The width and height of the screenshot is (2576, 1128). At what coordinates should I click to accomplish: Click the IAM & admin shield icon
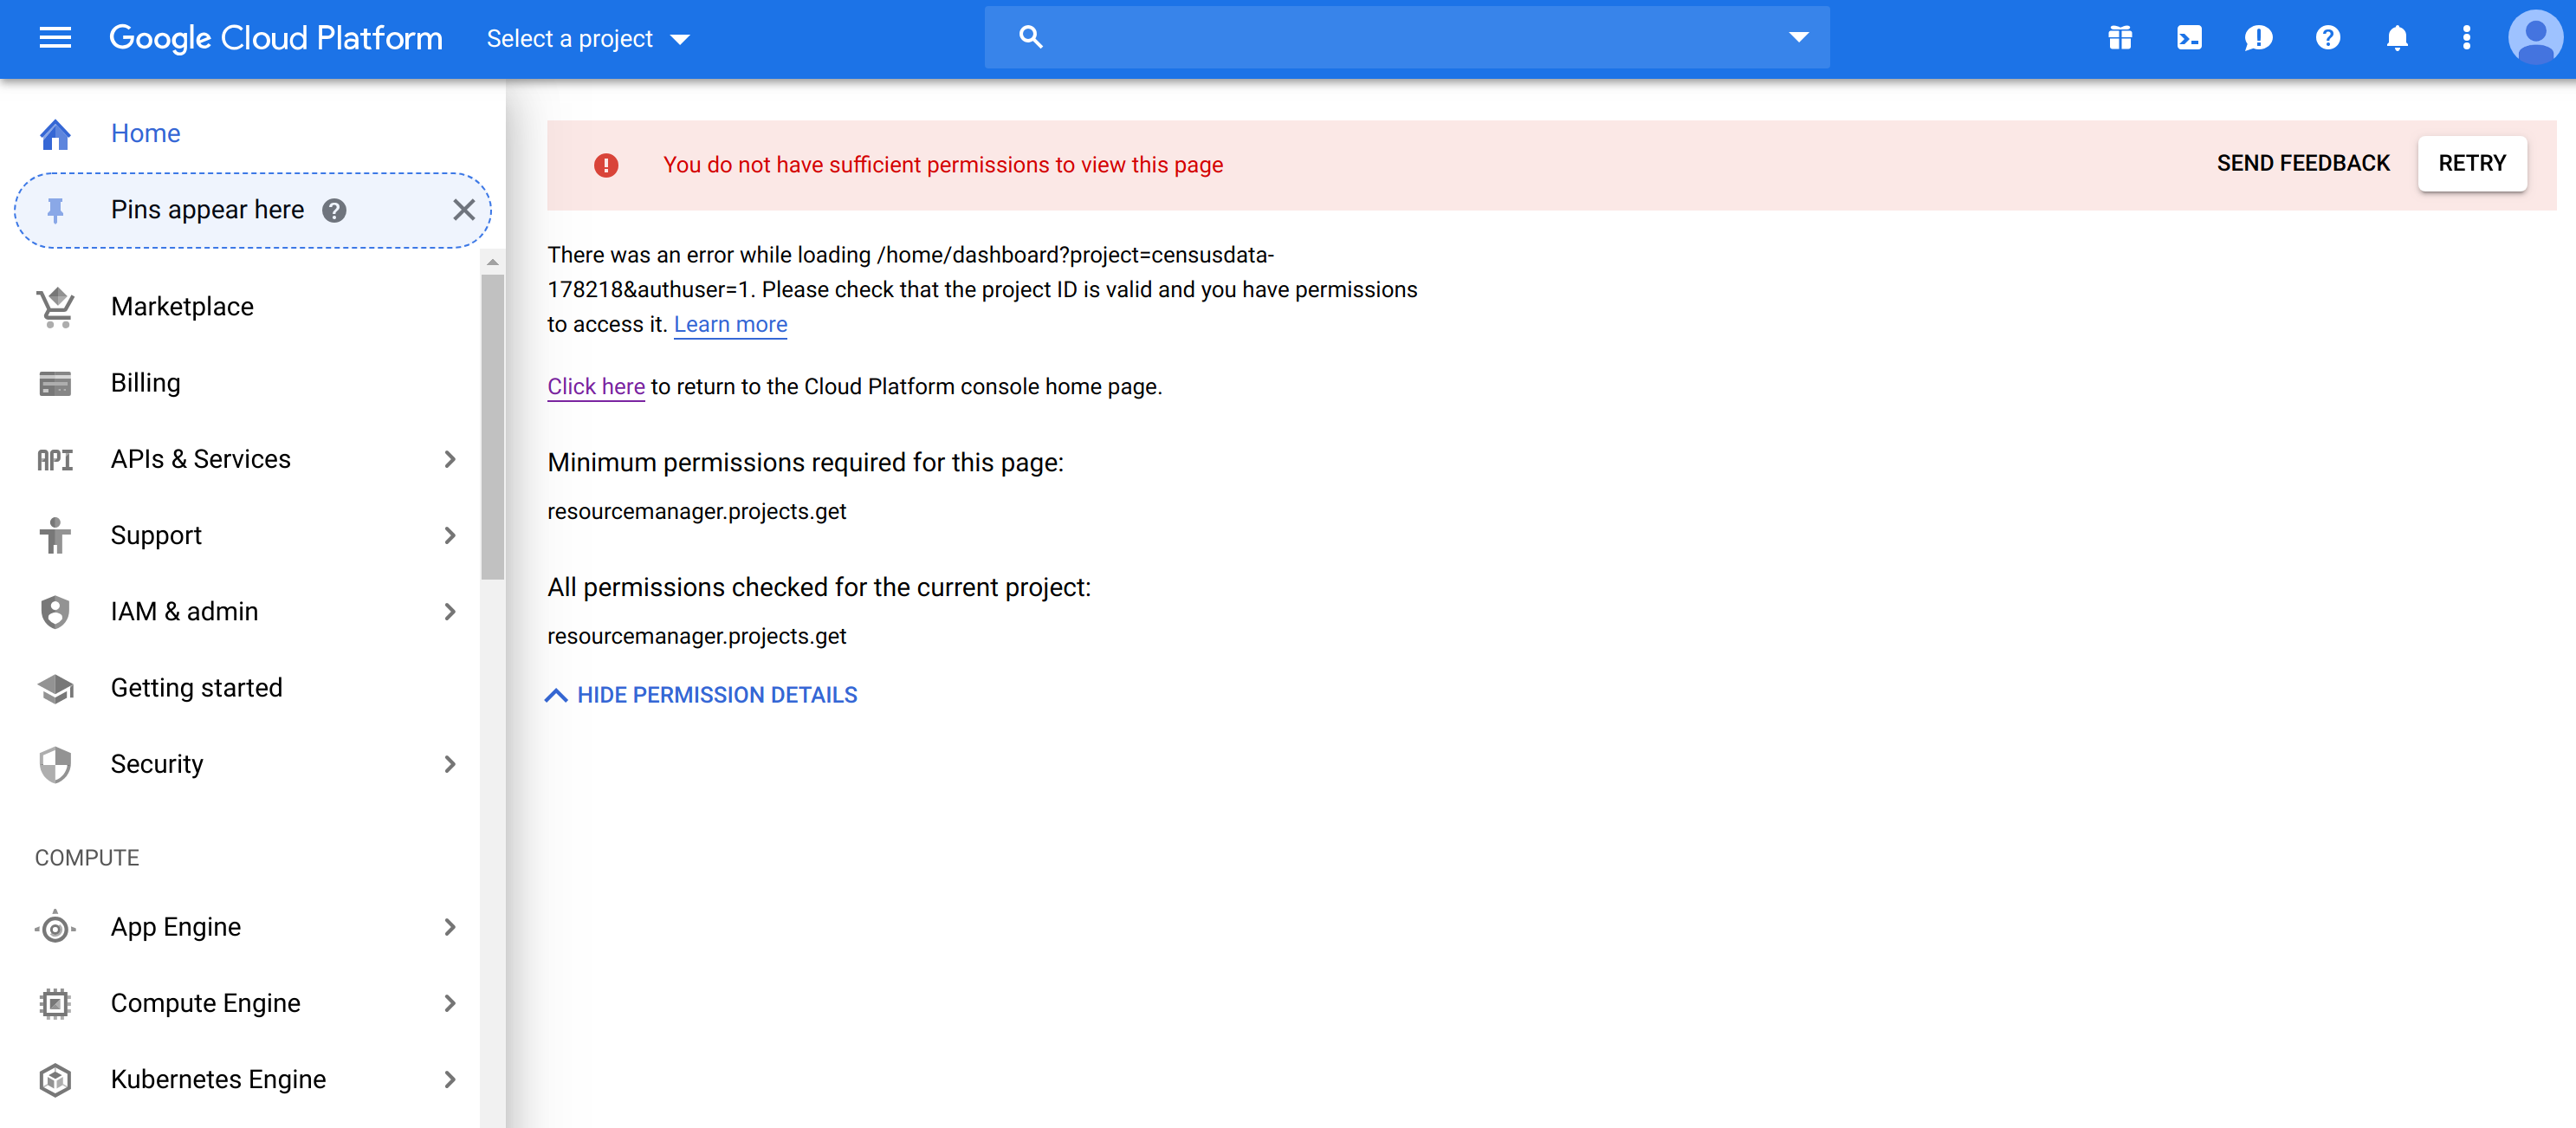coord(55,612)
